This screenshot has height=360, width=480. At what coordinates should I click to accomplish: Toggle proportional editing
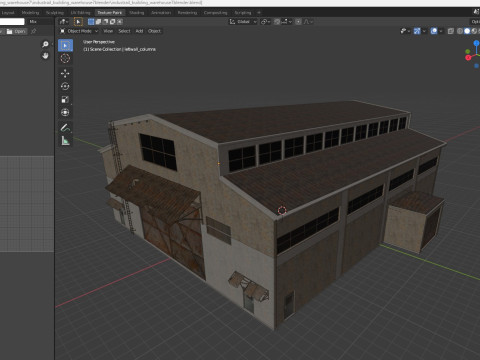(298, 22)
